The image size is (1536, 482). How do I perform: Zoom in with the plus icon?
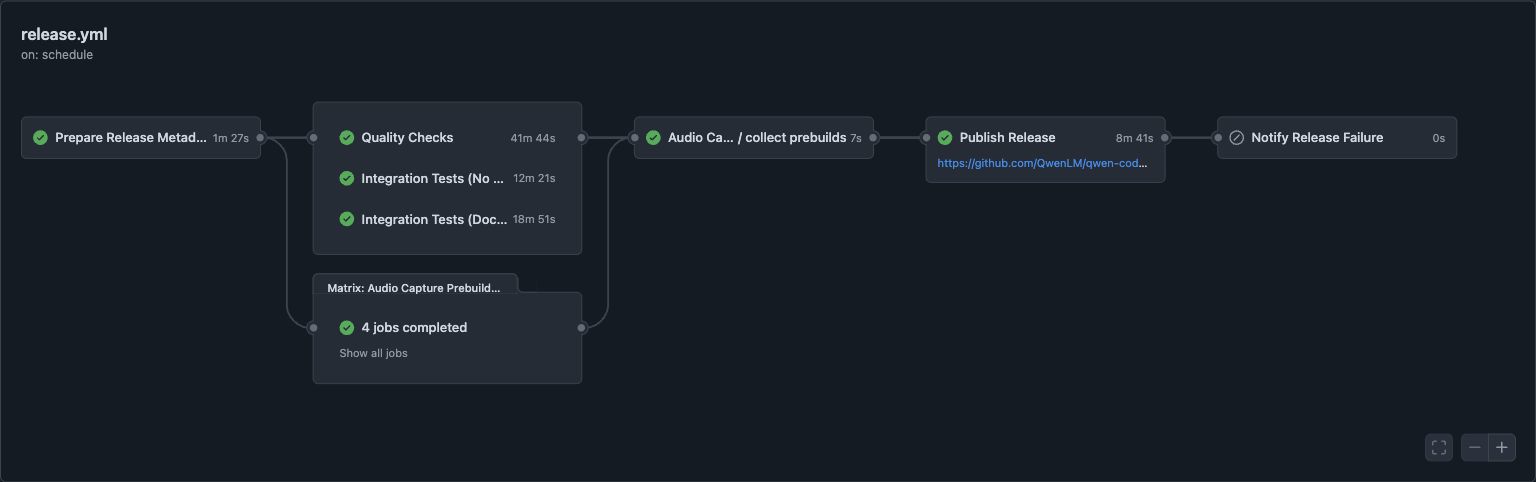coord(1502,447)
